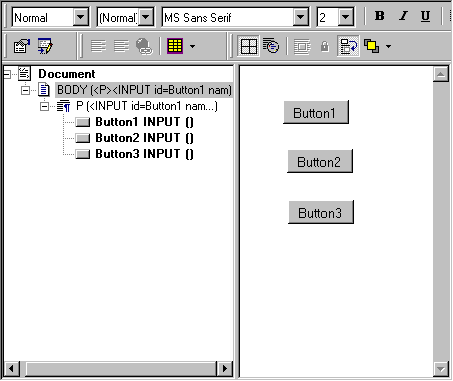Click inside the Normal style text field
This screenshot has height=381, width=453.
pyautogui.click(x=43, y=17)
